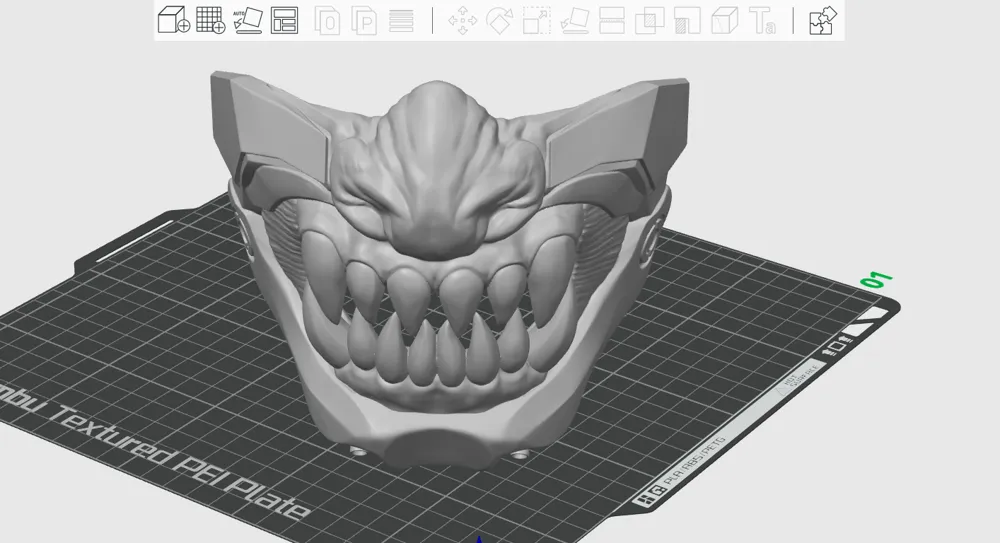This screenshot has width=1000, height=543.
Task: Select the Text shape tool icon
Action: point(762,20)
